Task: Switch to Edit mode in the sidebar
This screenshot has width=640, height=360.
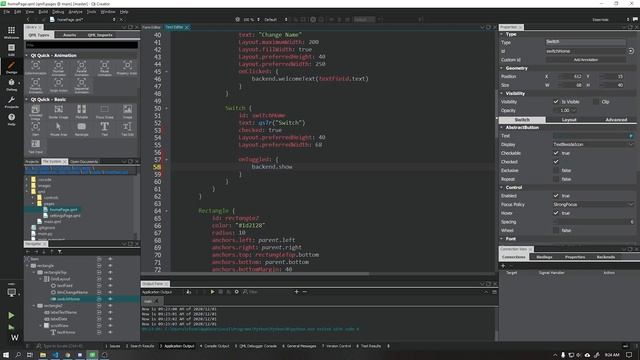Action: [x=11, y=50]
